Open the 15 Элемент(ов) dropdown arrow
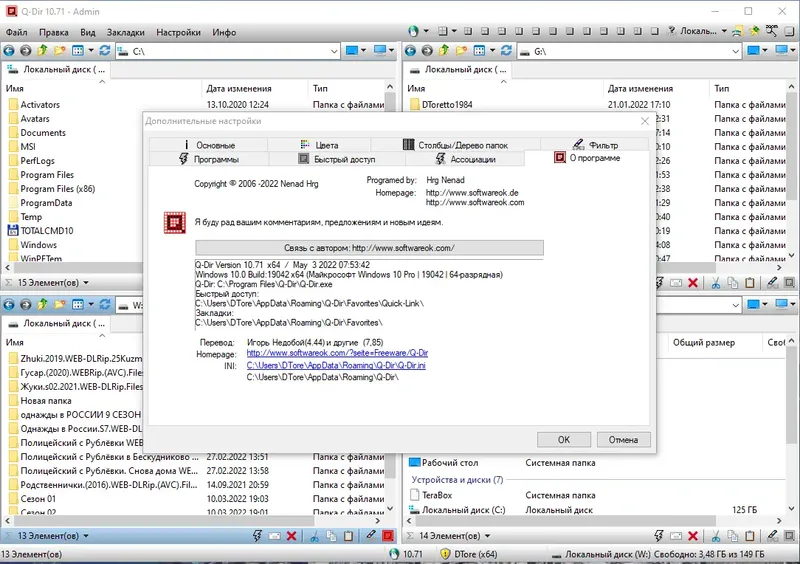The width and height of the screenshot is (800, 564). [x=86, y=282]
